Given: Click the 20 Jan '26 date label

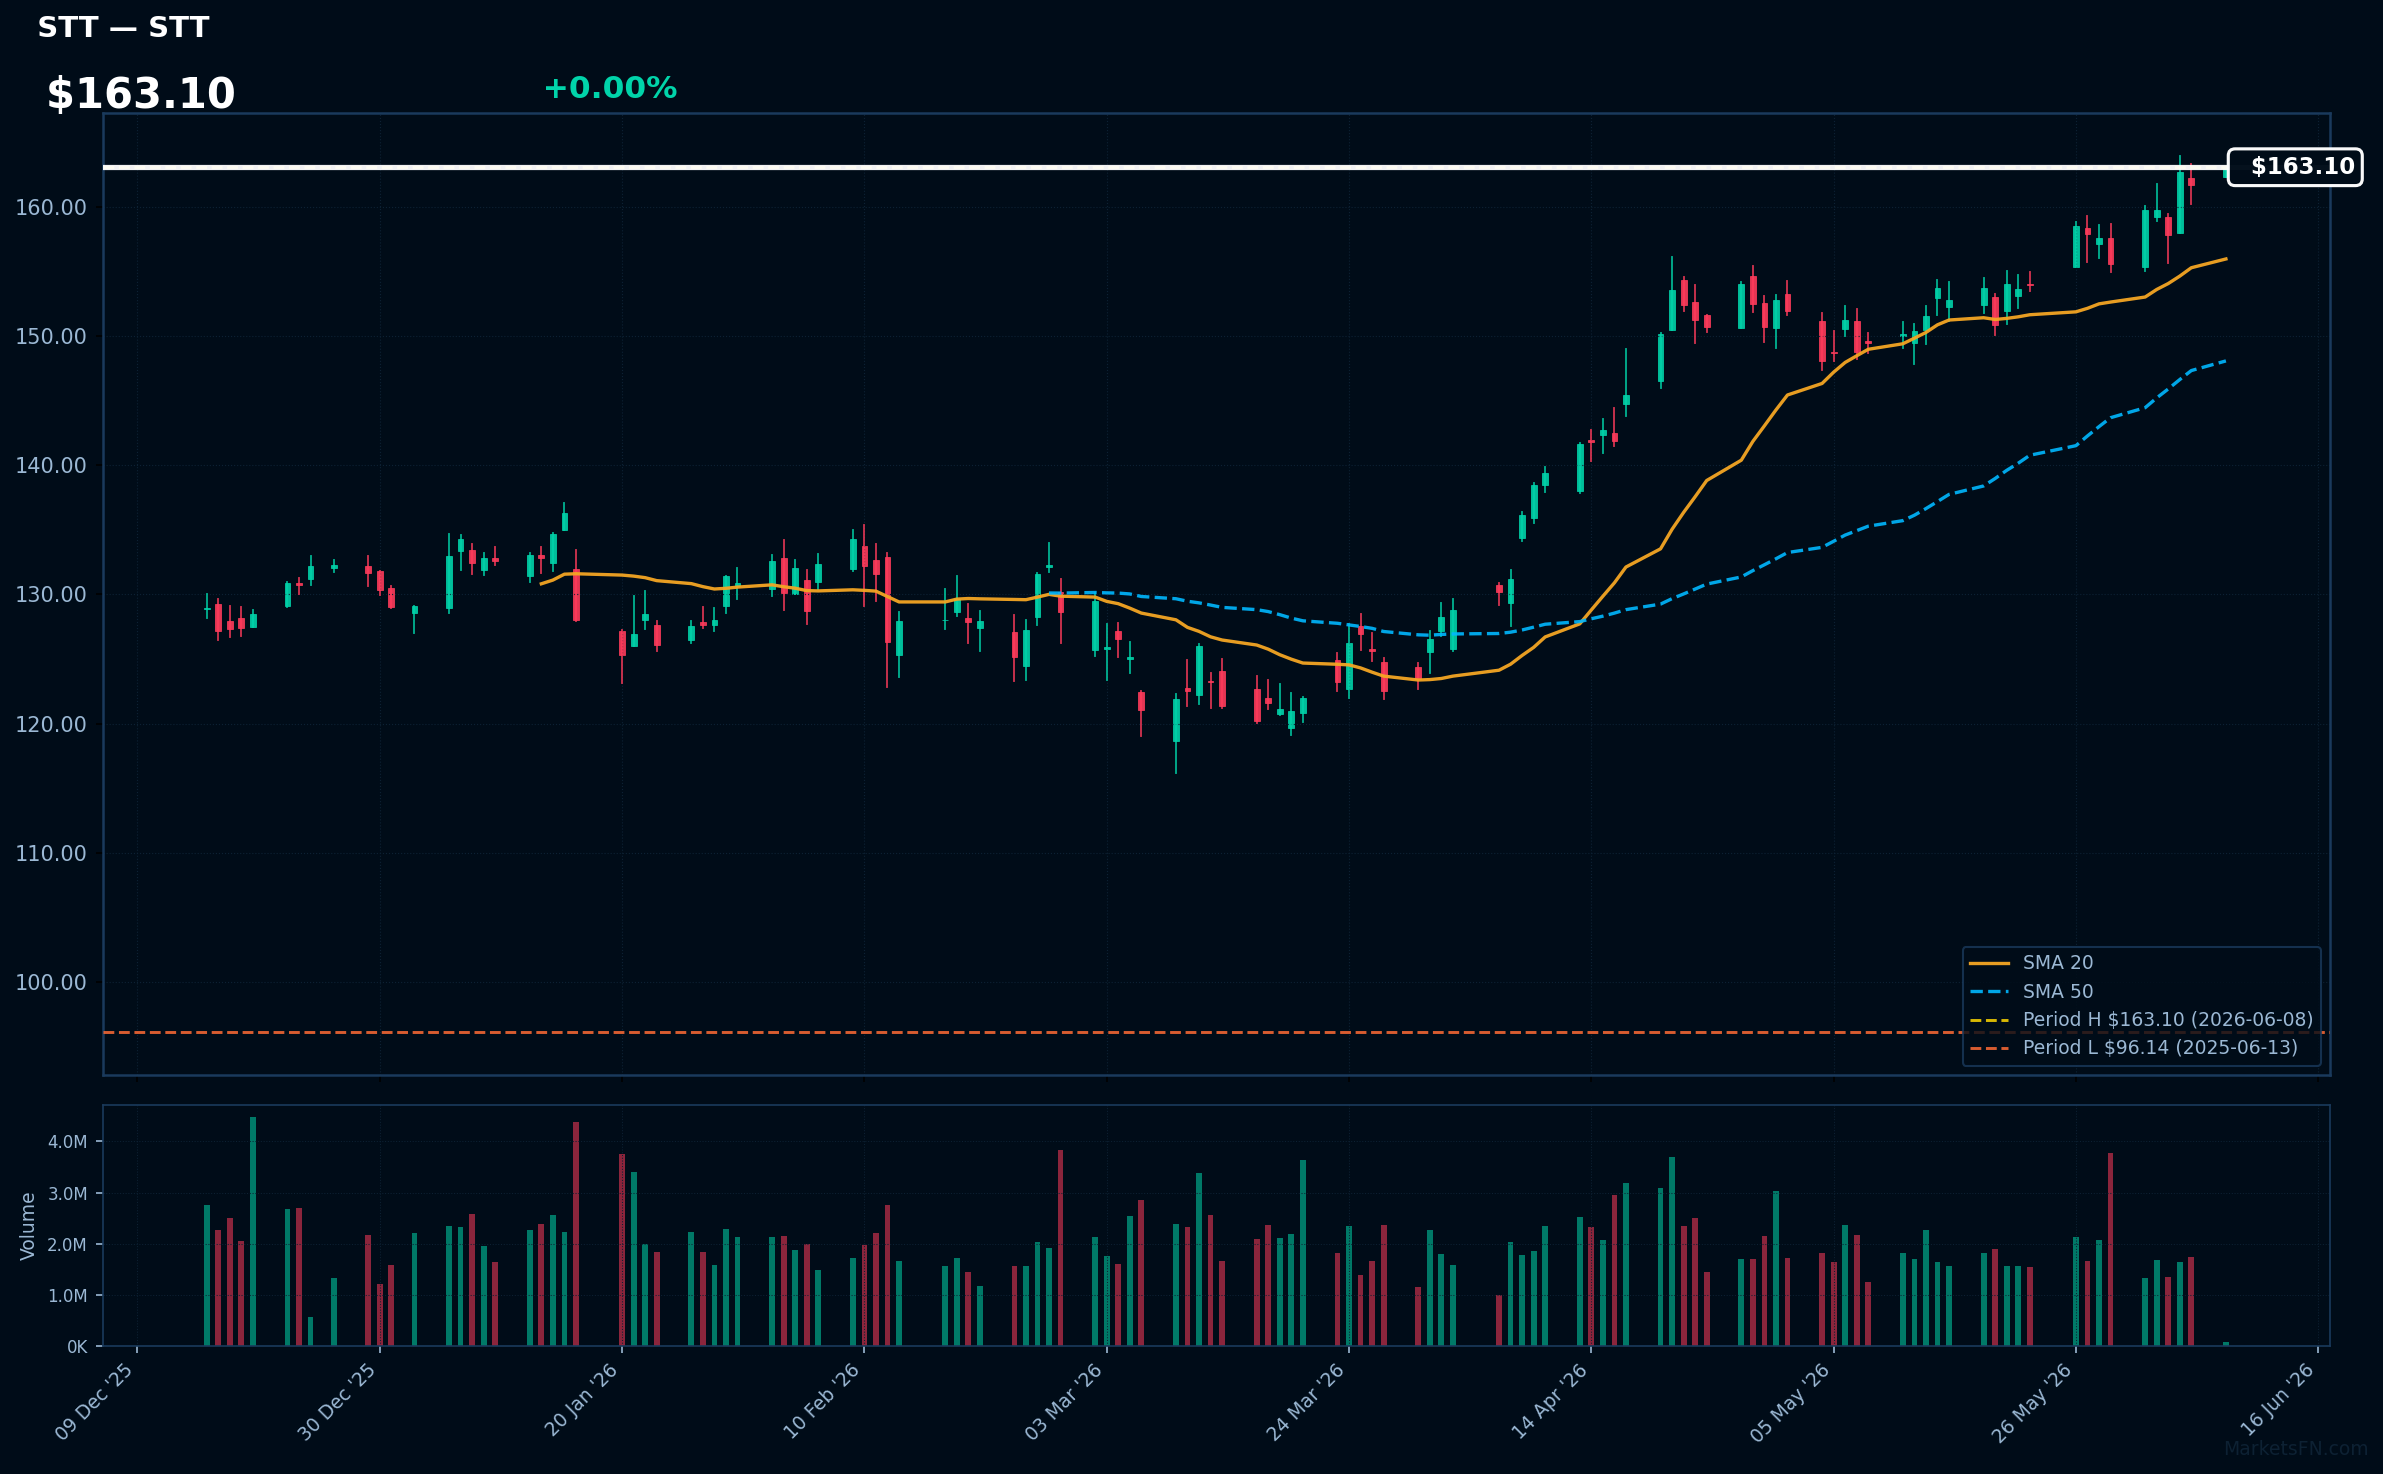Looking at the screenshot, I should 580,1401.
